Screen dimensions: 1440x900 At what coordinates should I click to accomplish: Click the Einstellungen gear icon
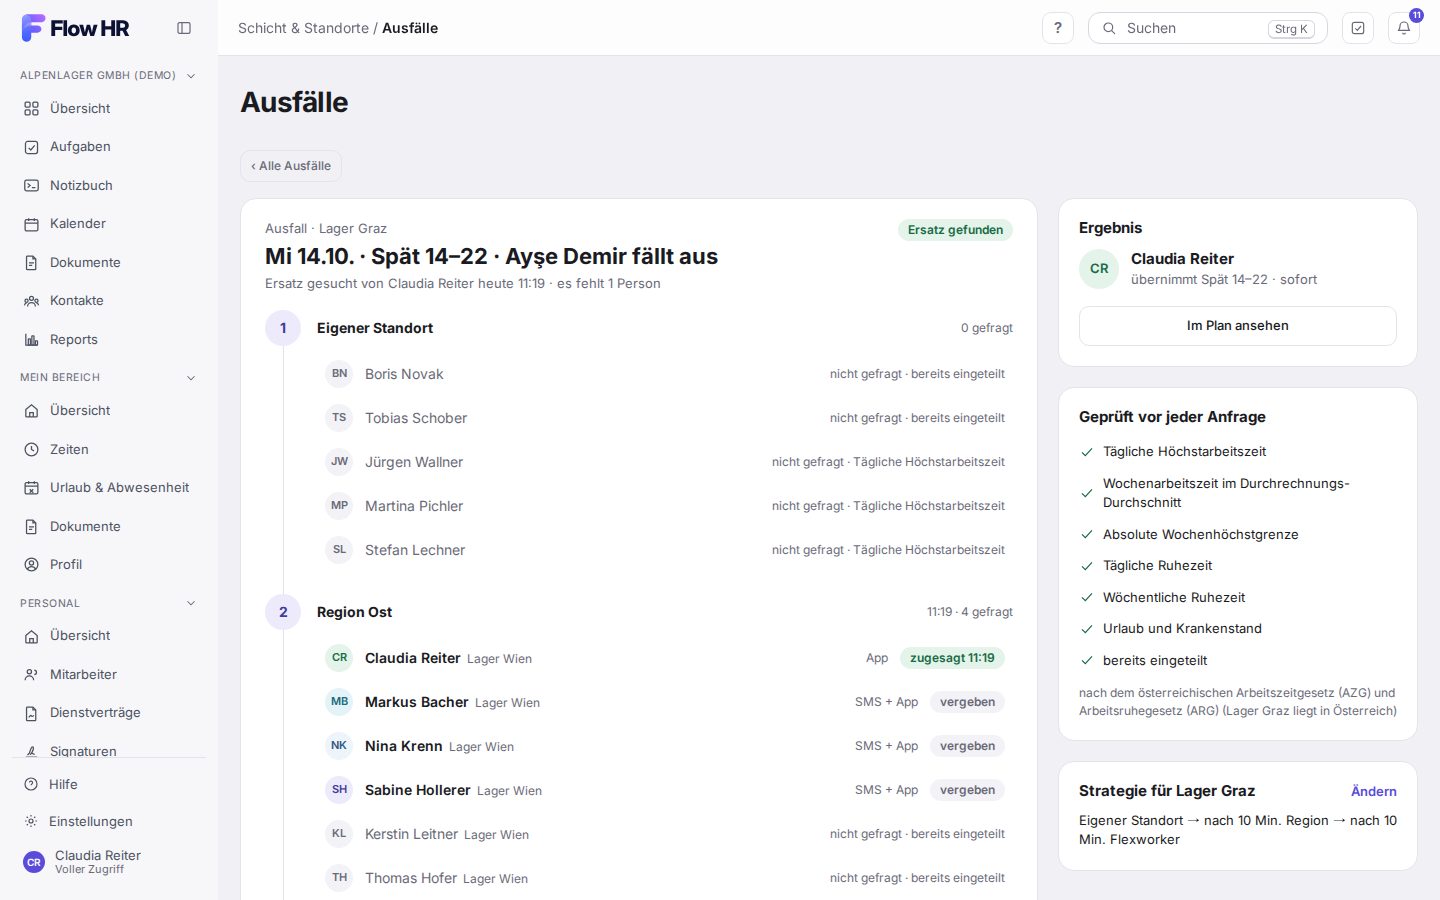(x=32, y=821)
